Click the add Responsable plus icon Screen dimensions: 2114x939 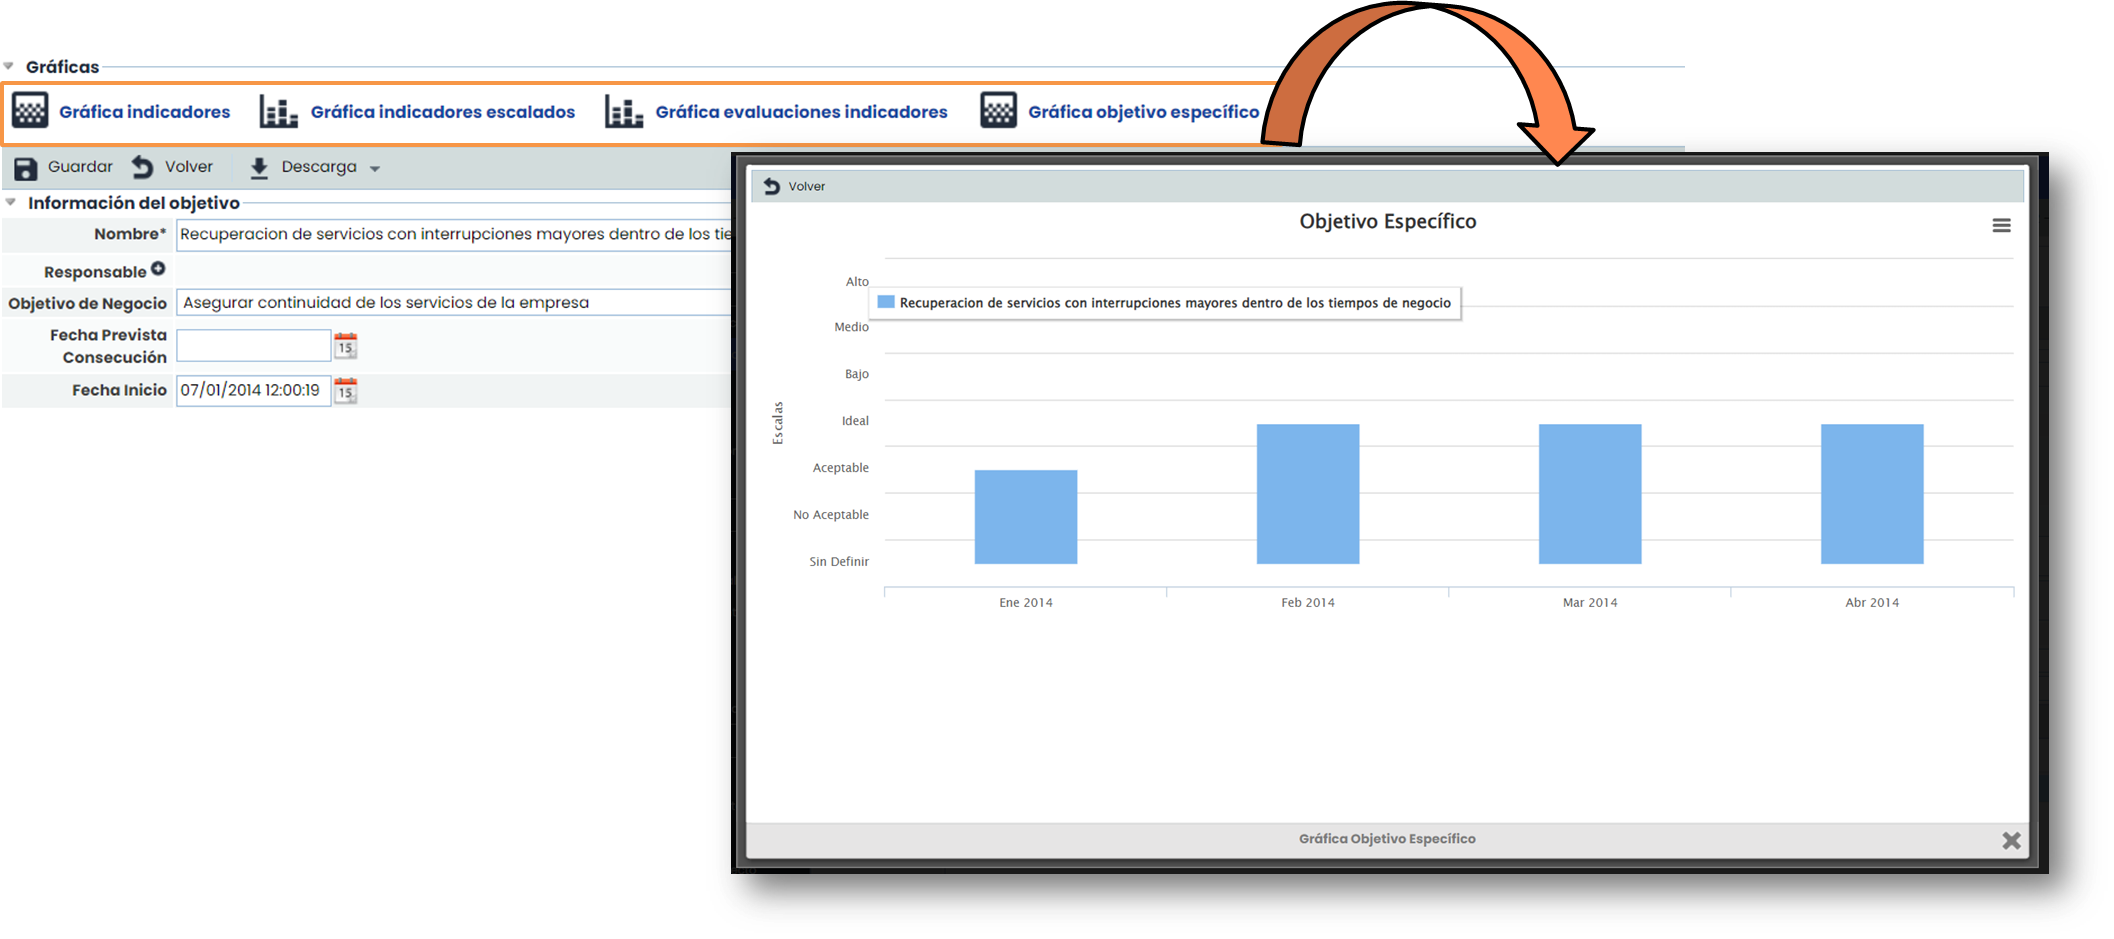pyautogui.click(x=158, y=269)
